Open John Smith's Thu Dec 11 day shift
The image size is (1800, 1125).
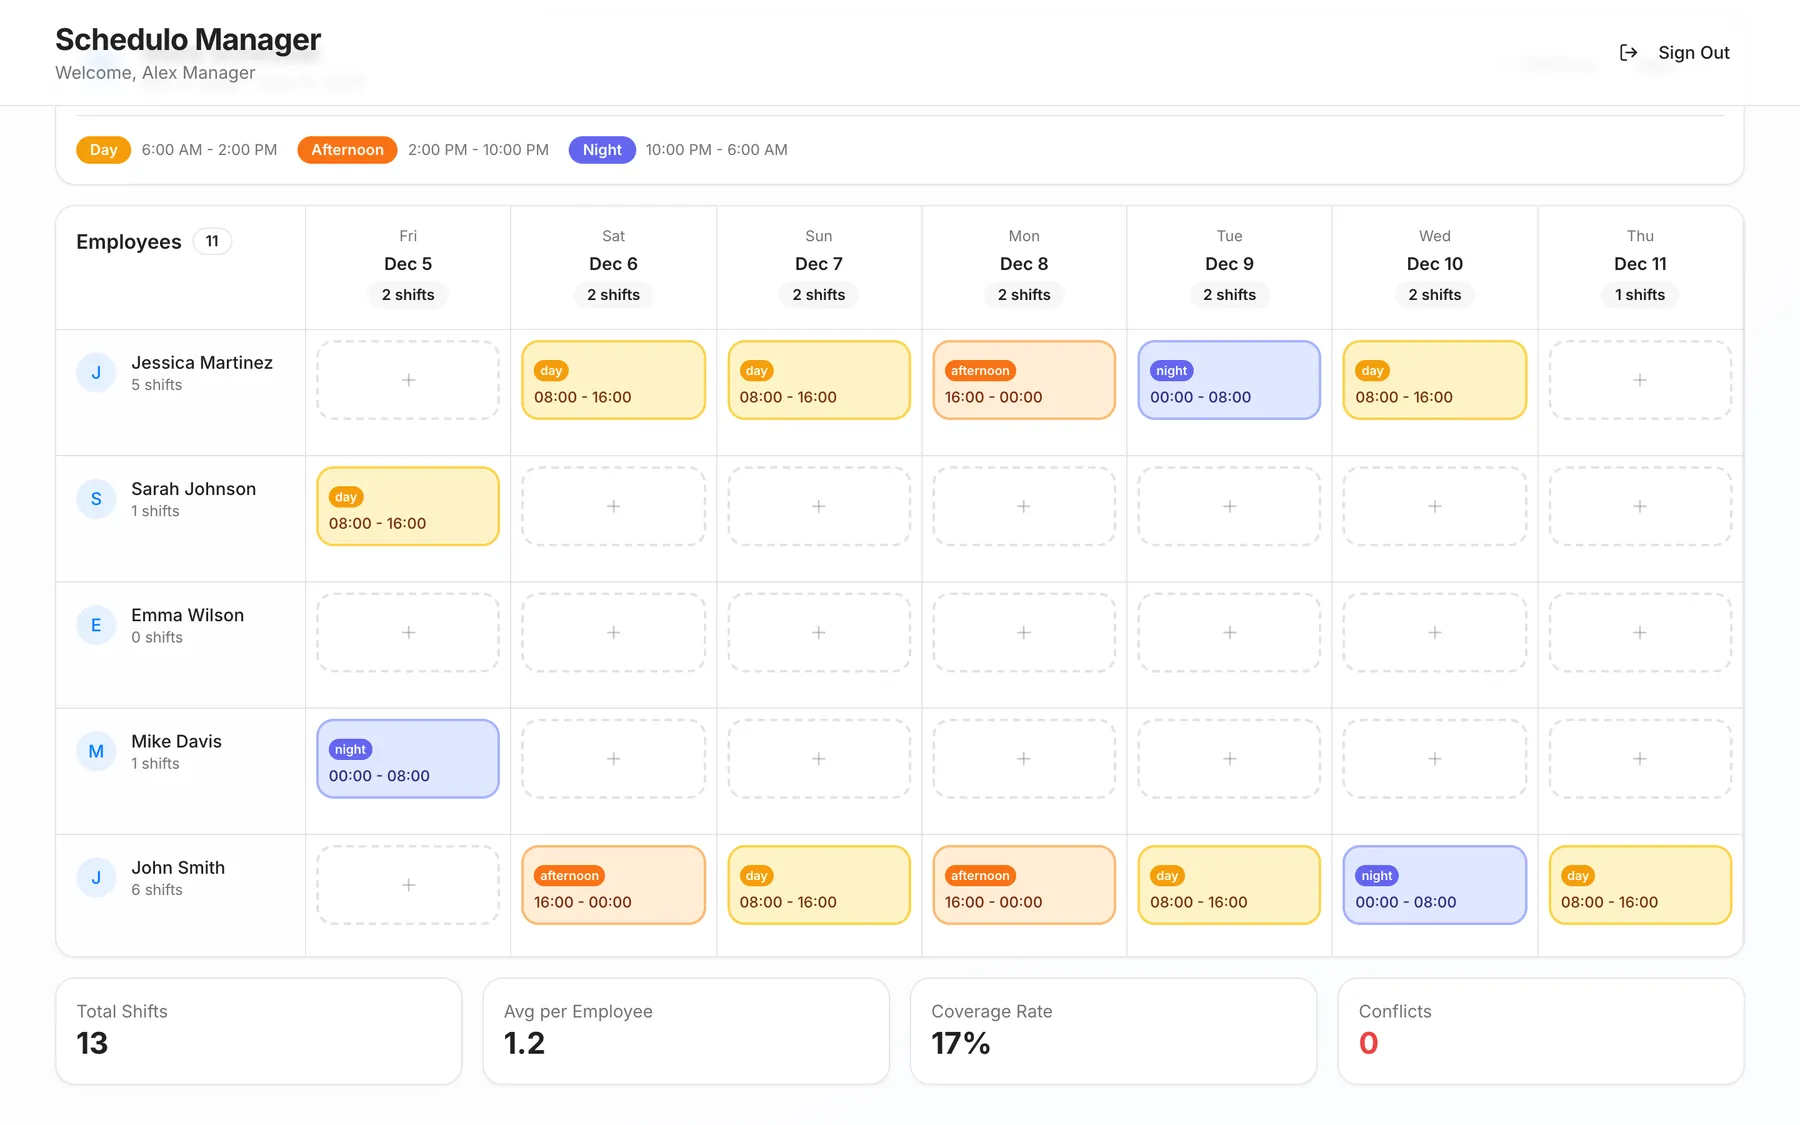point(1640,885)
